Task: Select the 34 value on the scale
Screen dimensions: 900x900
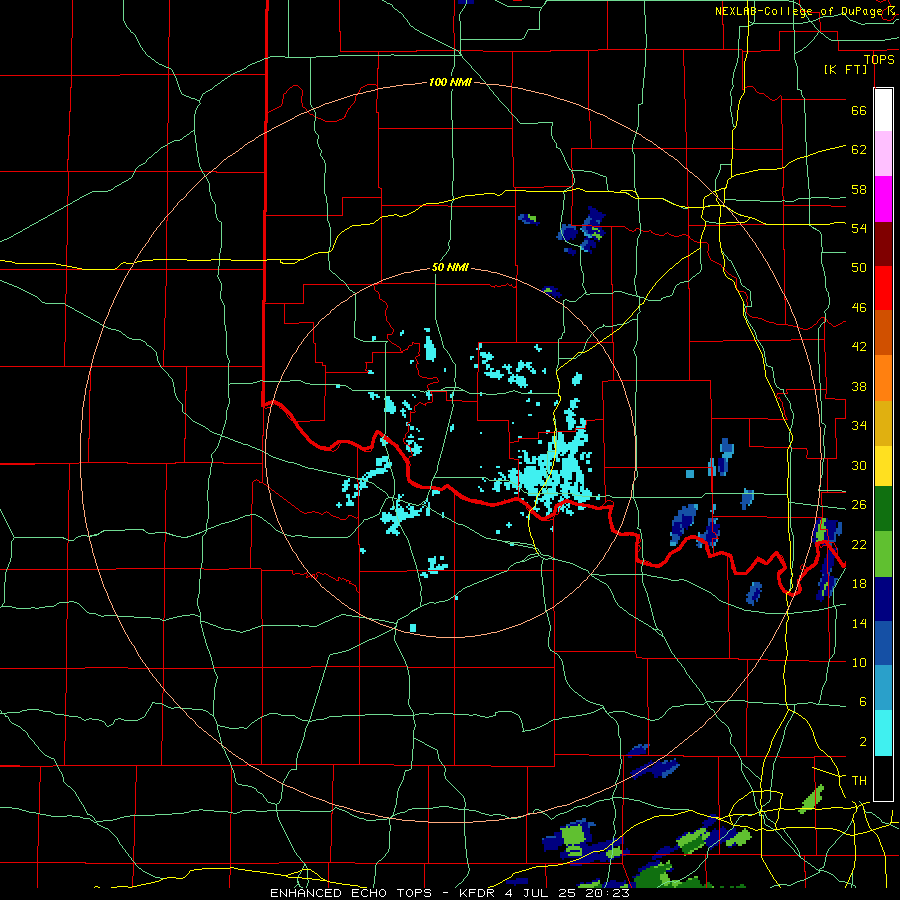Action: click(859, 425)
